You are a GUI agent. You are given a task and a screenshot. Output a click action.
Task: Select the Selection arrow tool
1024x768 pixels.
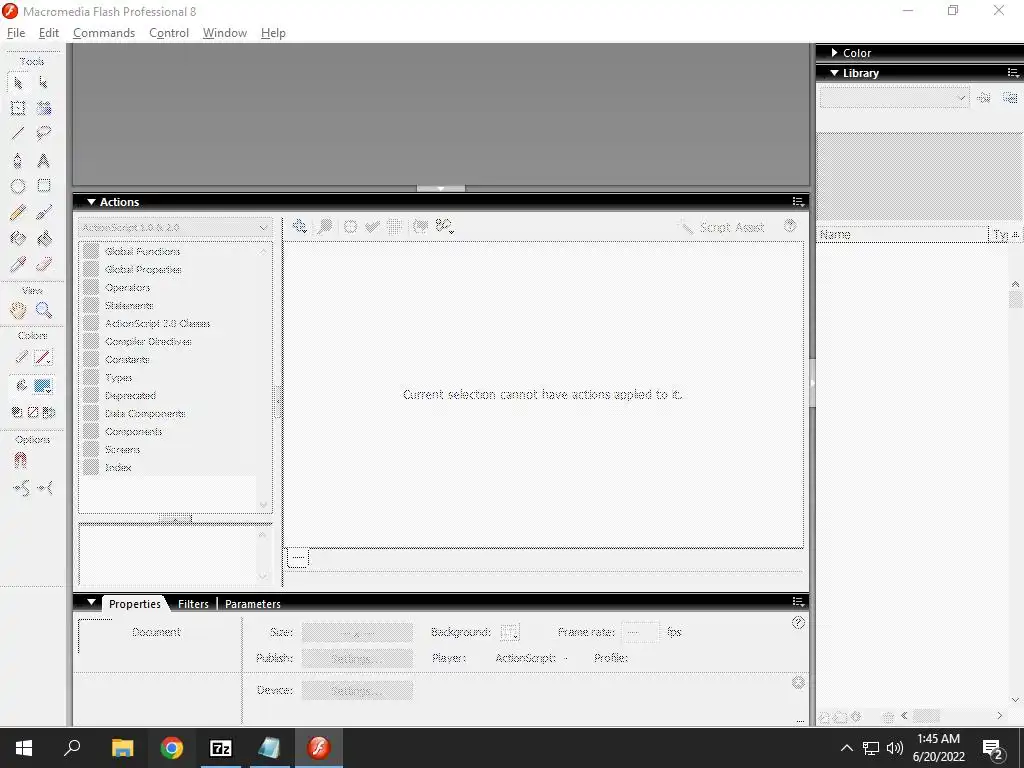18,83
